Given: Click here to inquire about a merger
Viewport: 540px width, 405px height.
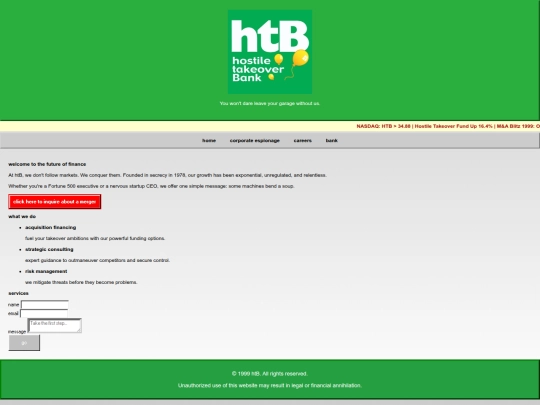Looking at the screenshot, I should [x=55, y=201].
